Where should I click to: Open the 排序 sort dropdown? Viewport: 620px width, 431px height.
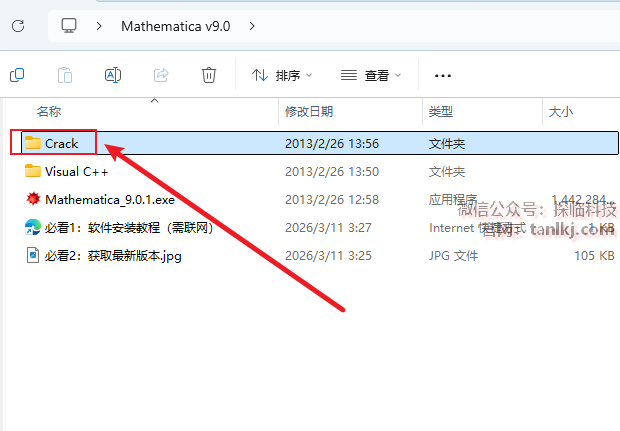coord(282,75)
